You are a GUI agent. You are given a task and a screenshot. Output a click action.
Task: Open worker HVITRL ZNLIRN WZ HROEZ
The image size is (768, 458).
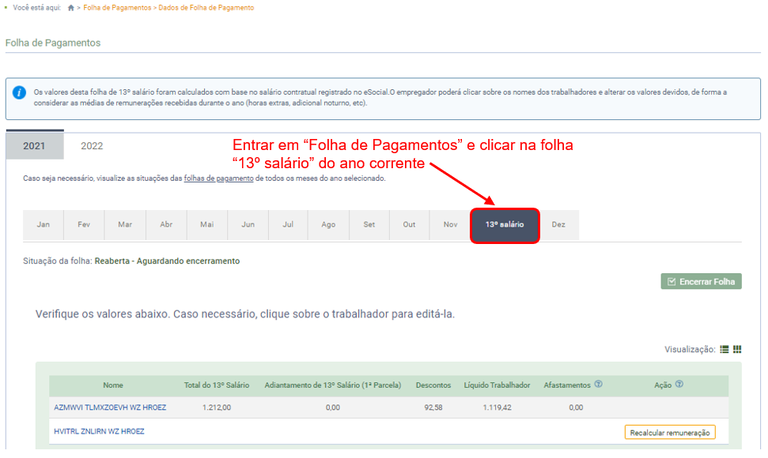tap(98, 432)
